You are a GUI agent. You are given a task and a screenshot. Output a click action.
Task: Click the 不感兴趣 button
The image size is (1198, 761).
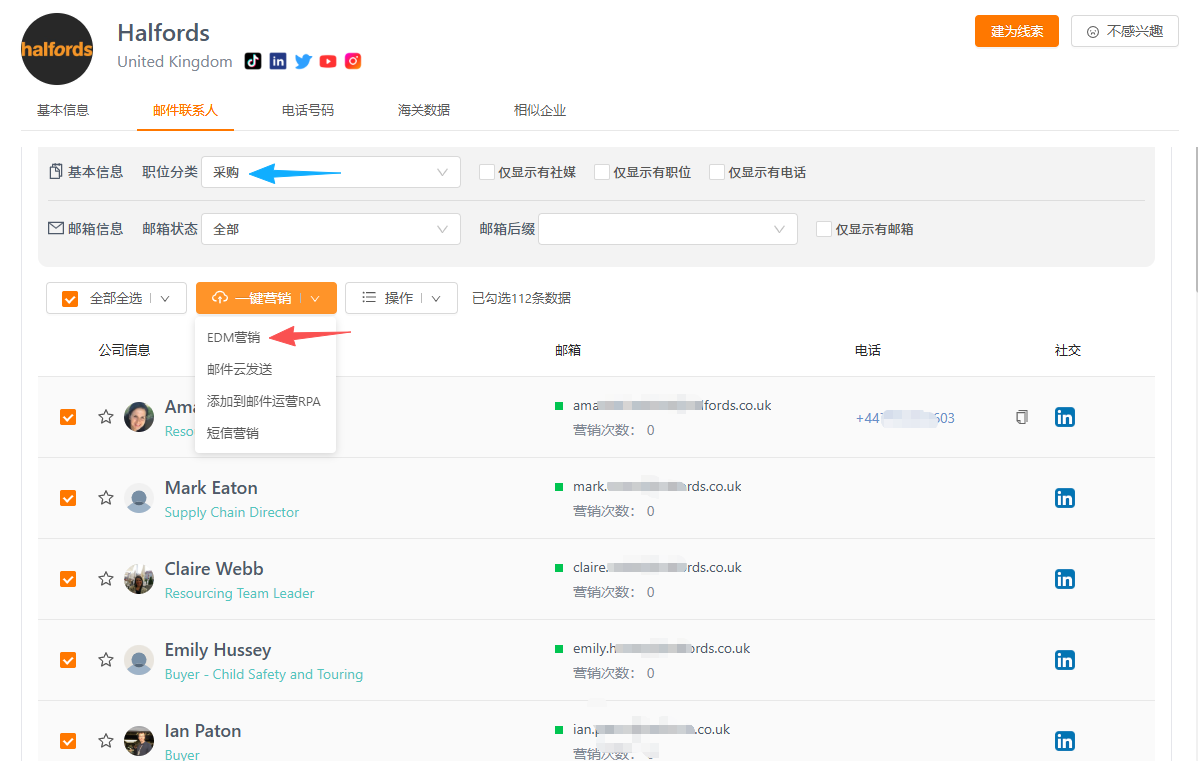1125,31
